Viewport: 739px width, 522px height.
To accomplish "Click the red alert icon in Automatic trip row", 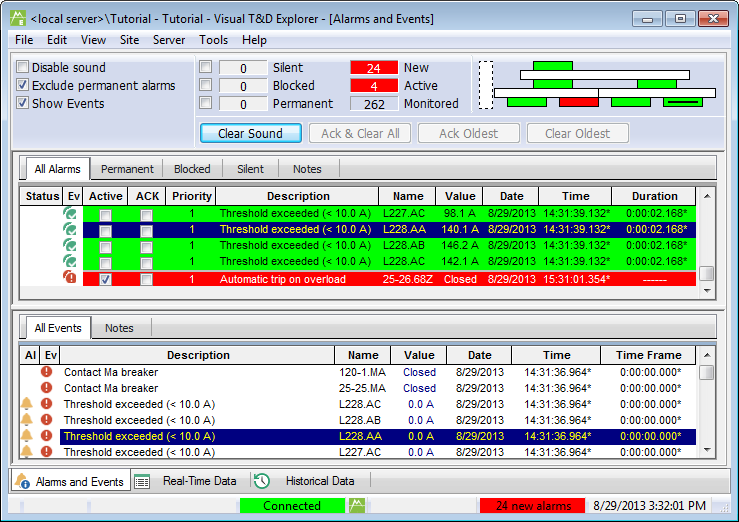I will pos(70,277).
